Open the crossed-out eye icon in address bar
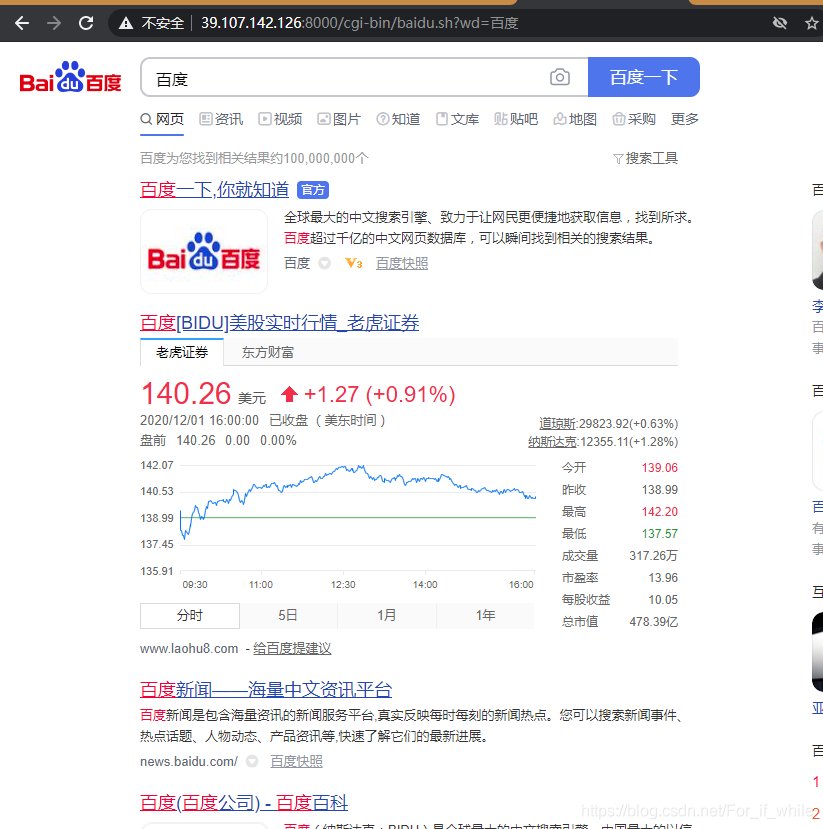823x829 pixels. (780, 23)
